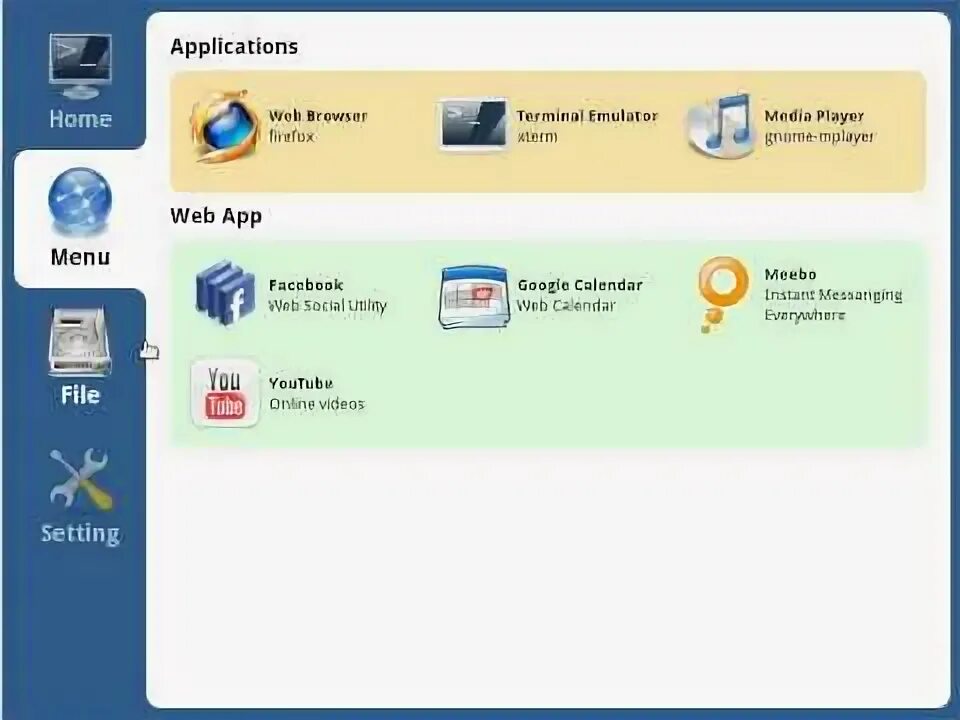Click the Google Calendar title text
960x720 pixels.
point(580,285)
